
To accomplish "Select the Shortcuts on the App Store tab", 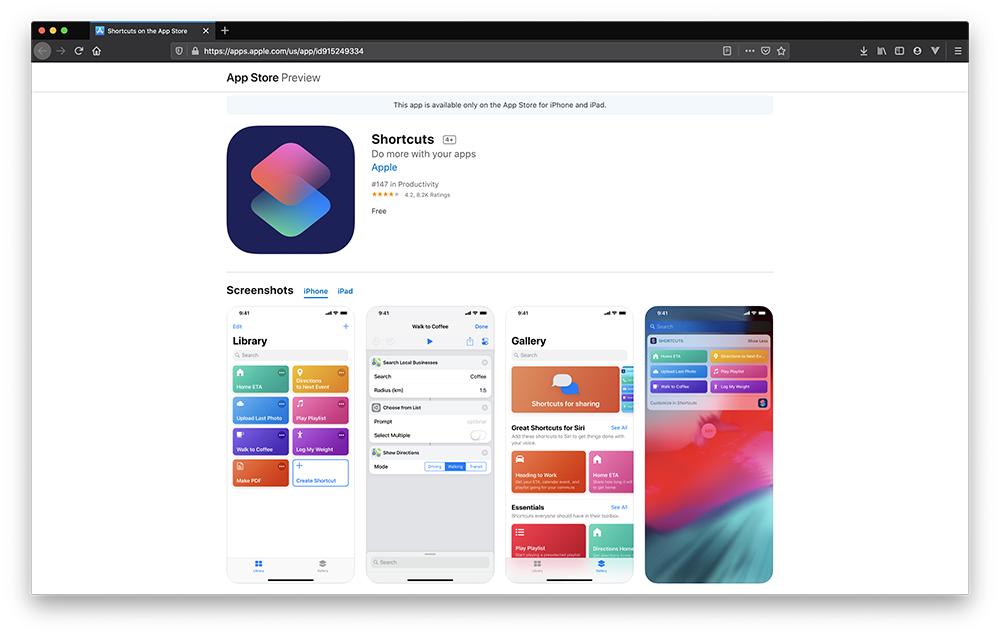I will pos(152,31).
